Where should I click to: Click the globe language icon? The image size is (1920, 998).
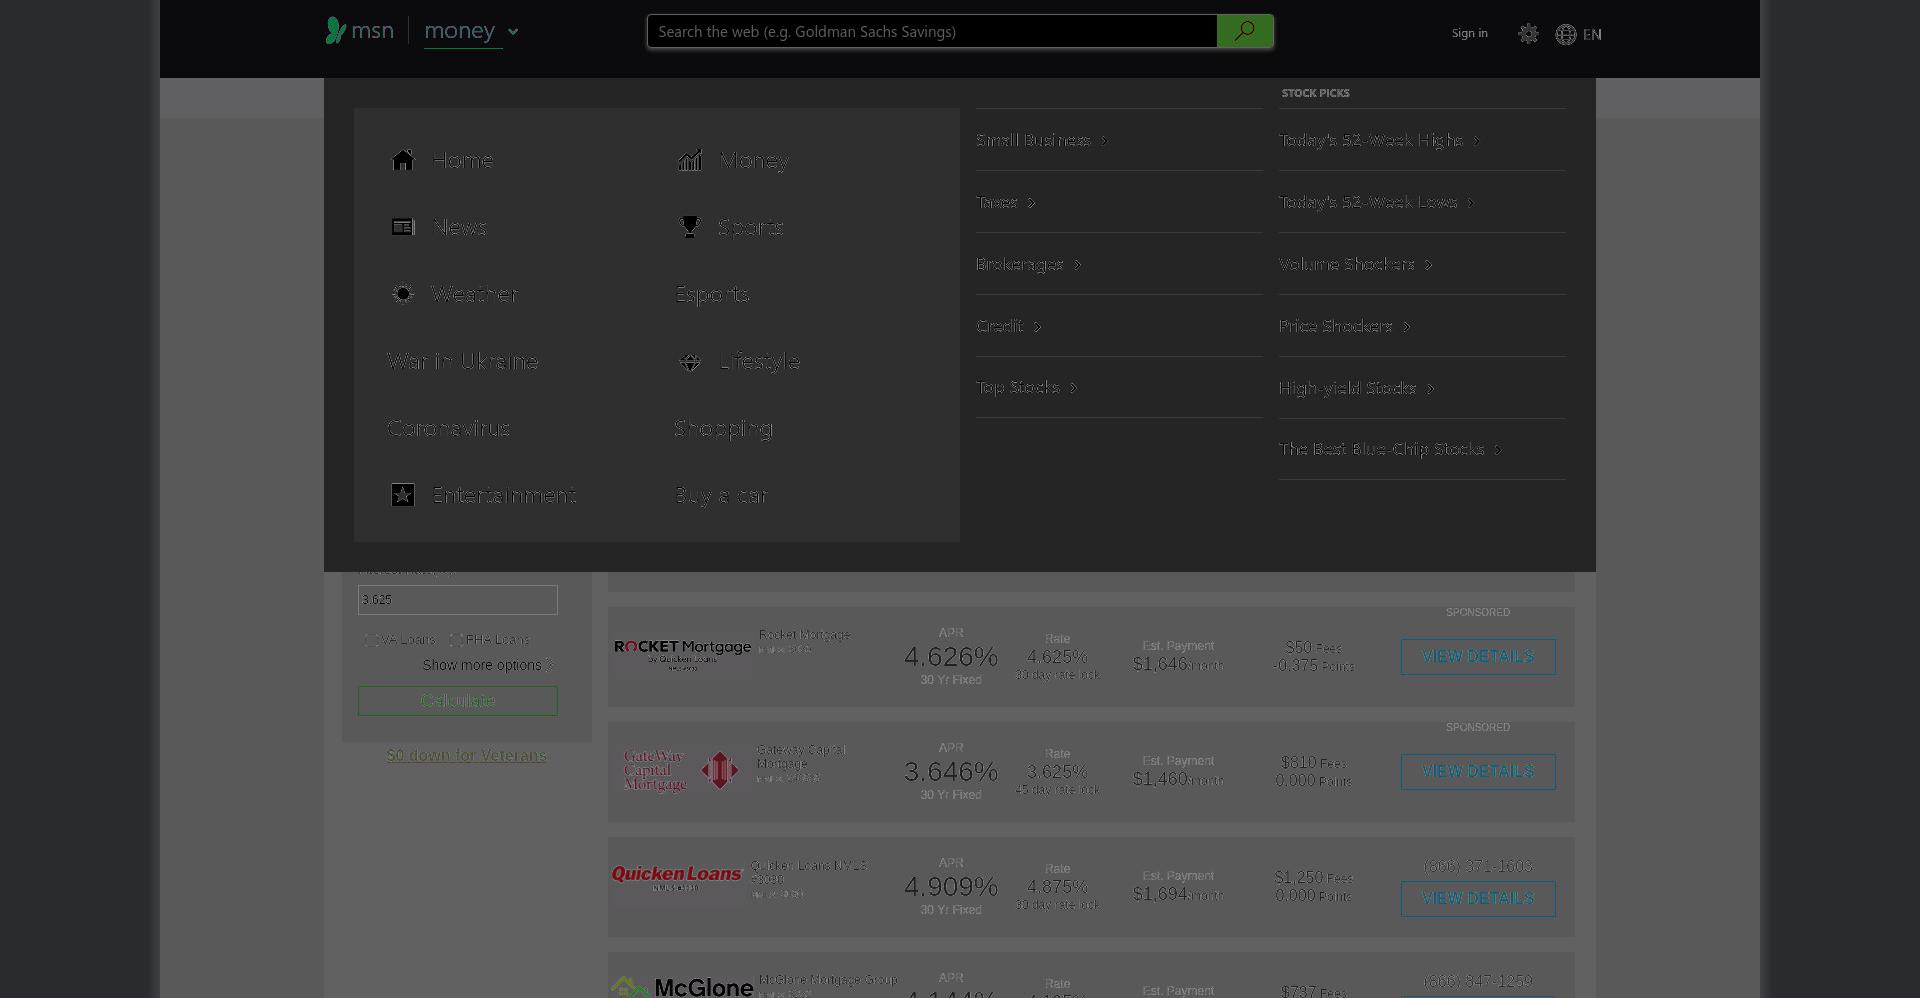pos(1566,35)
